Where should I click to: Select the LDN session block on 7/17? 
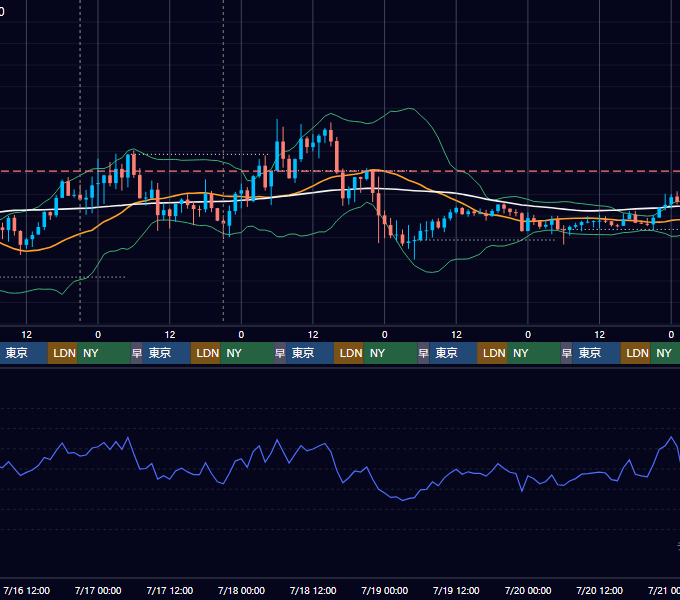(x=206, y=353)
